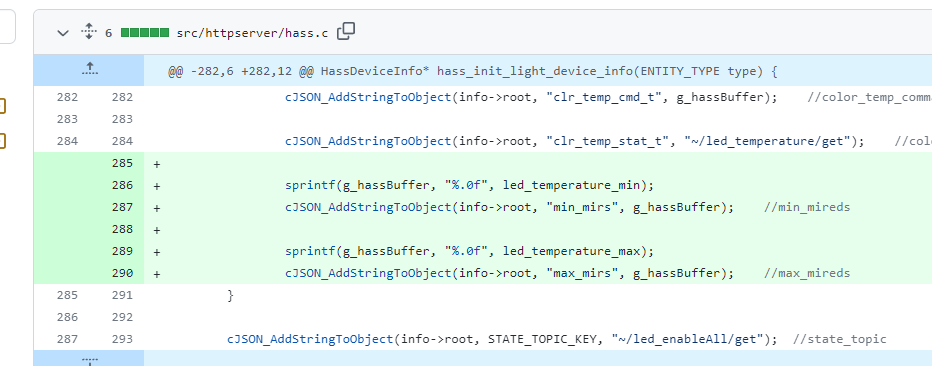Image resolution: width=932 pixels, height=366 pixels.
Task: Collapse the hass.c file diff chevron
Action: (63, 33)
